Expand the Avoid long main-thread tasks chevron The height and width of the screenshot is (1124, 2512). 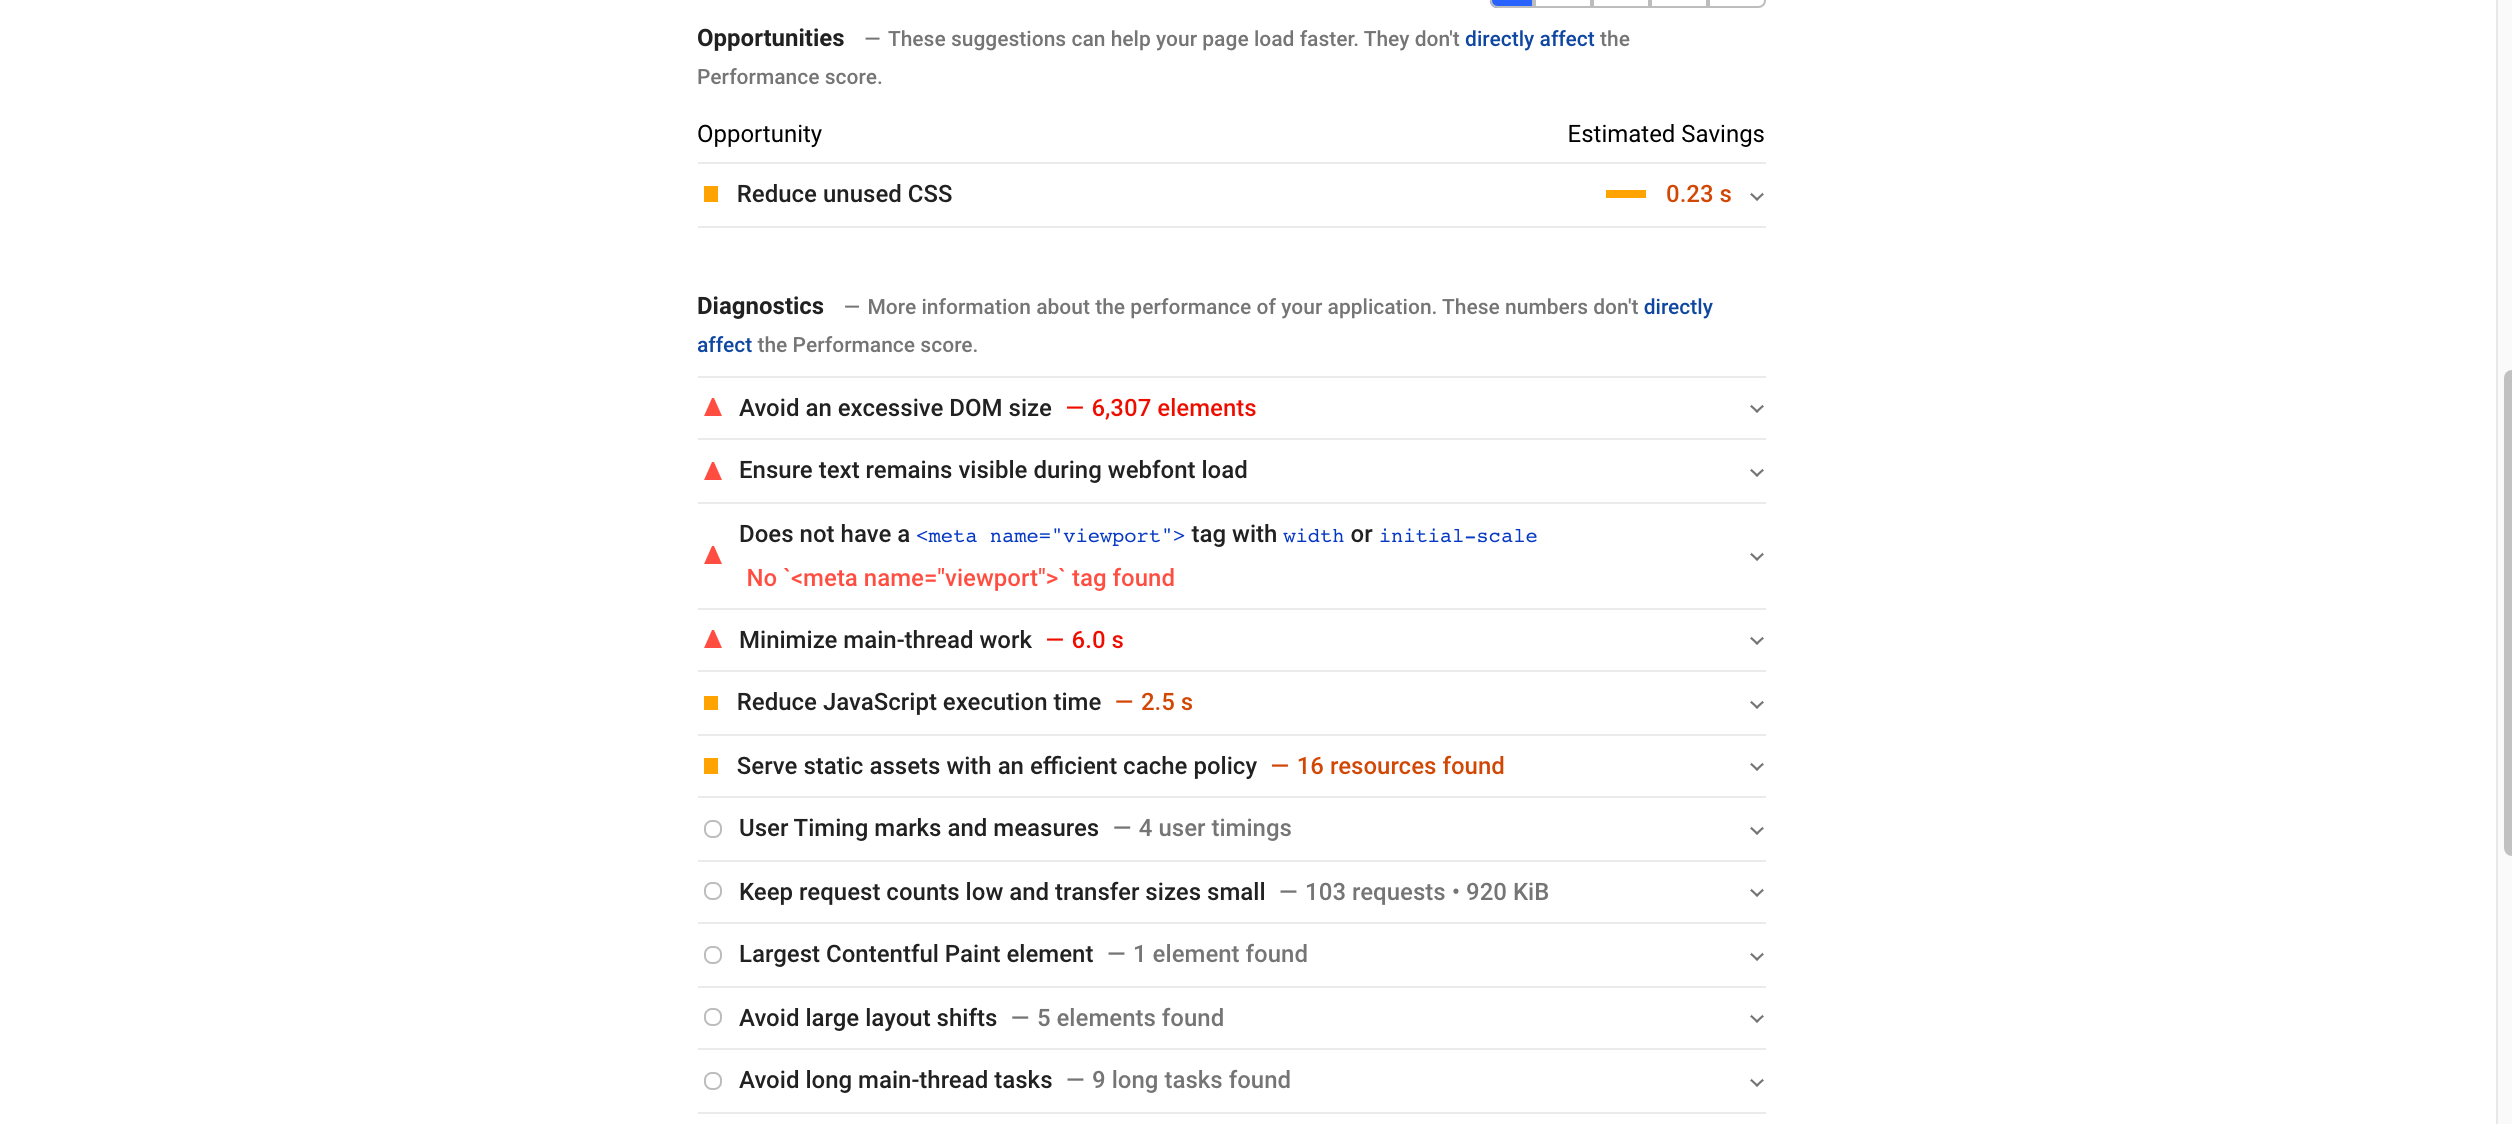click(1756, 1082)
